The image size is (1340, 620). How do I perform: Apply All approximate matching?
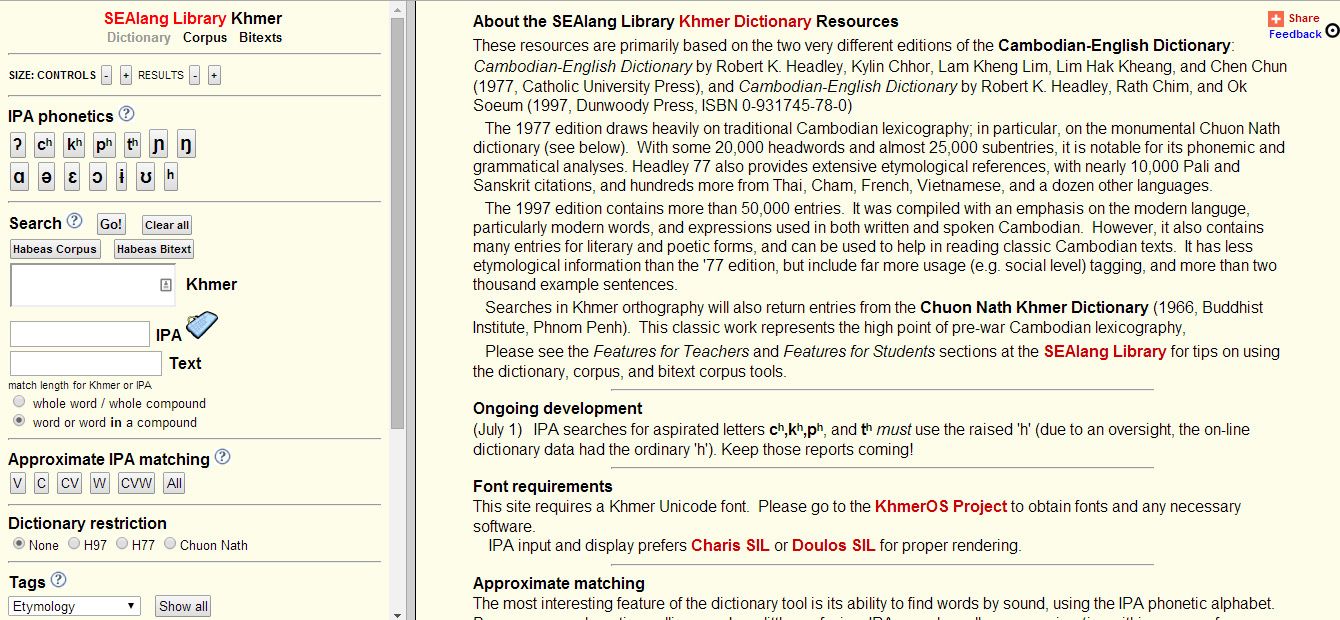174,484
